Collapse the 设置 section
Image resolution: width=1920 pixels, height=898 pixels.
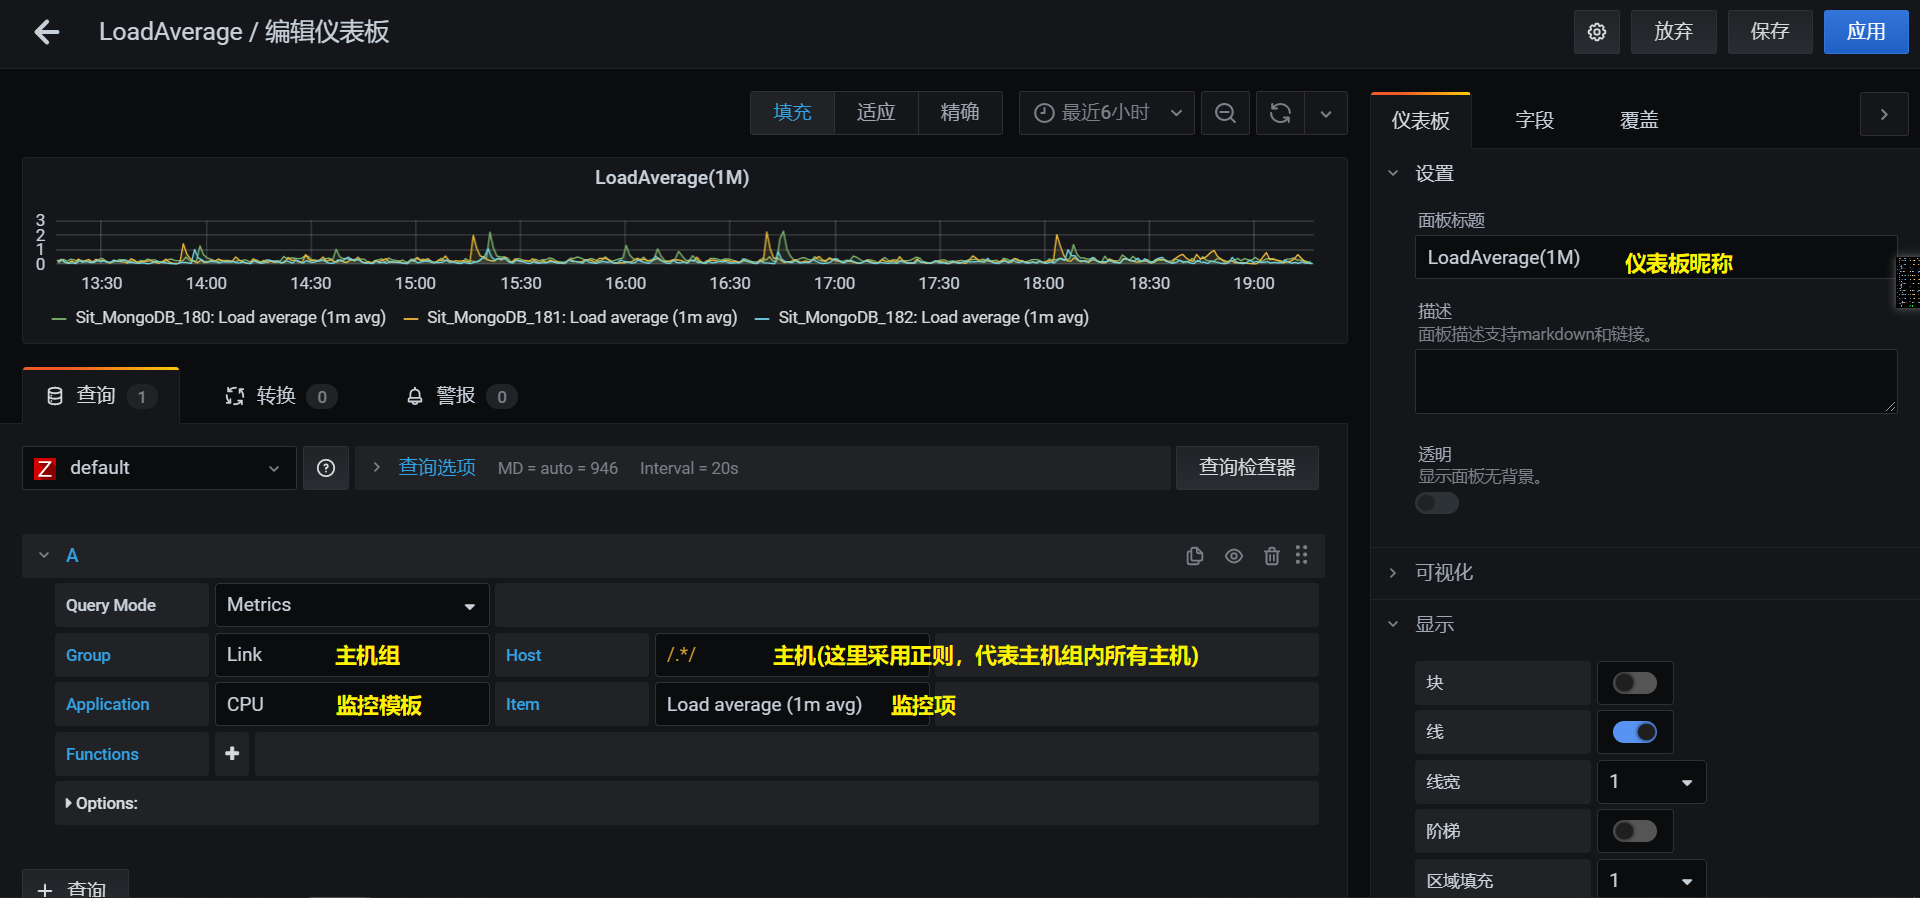click(x=1433, y=173)
